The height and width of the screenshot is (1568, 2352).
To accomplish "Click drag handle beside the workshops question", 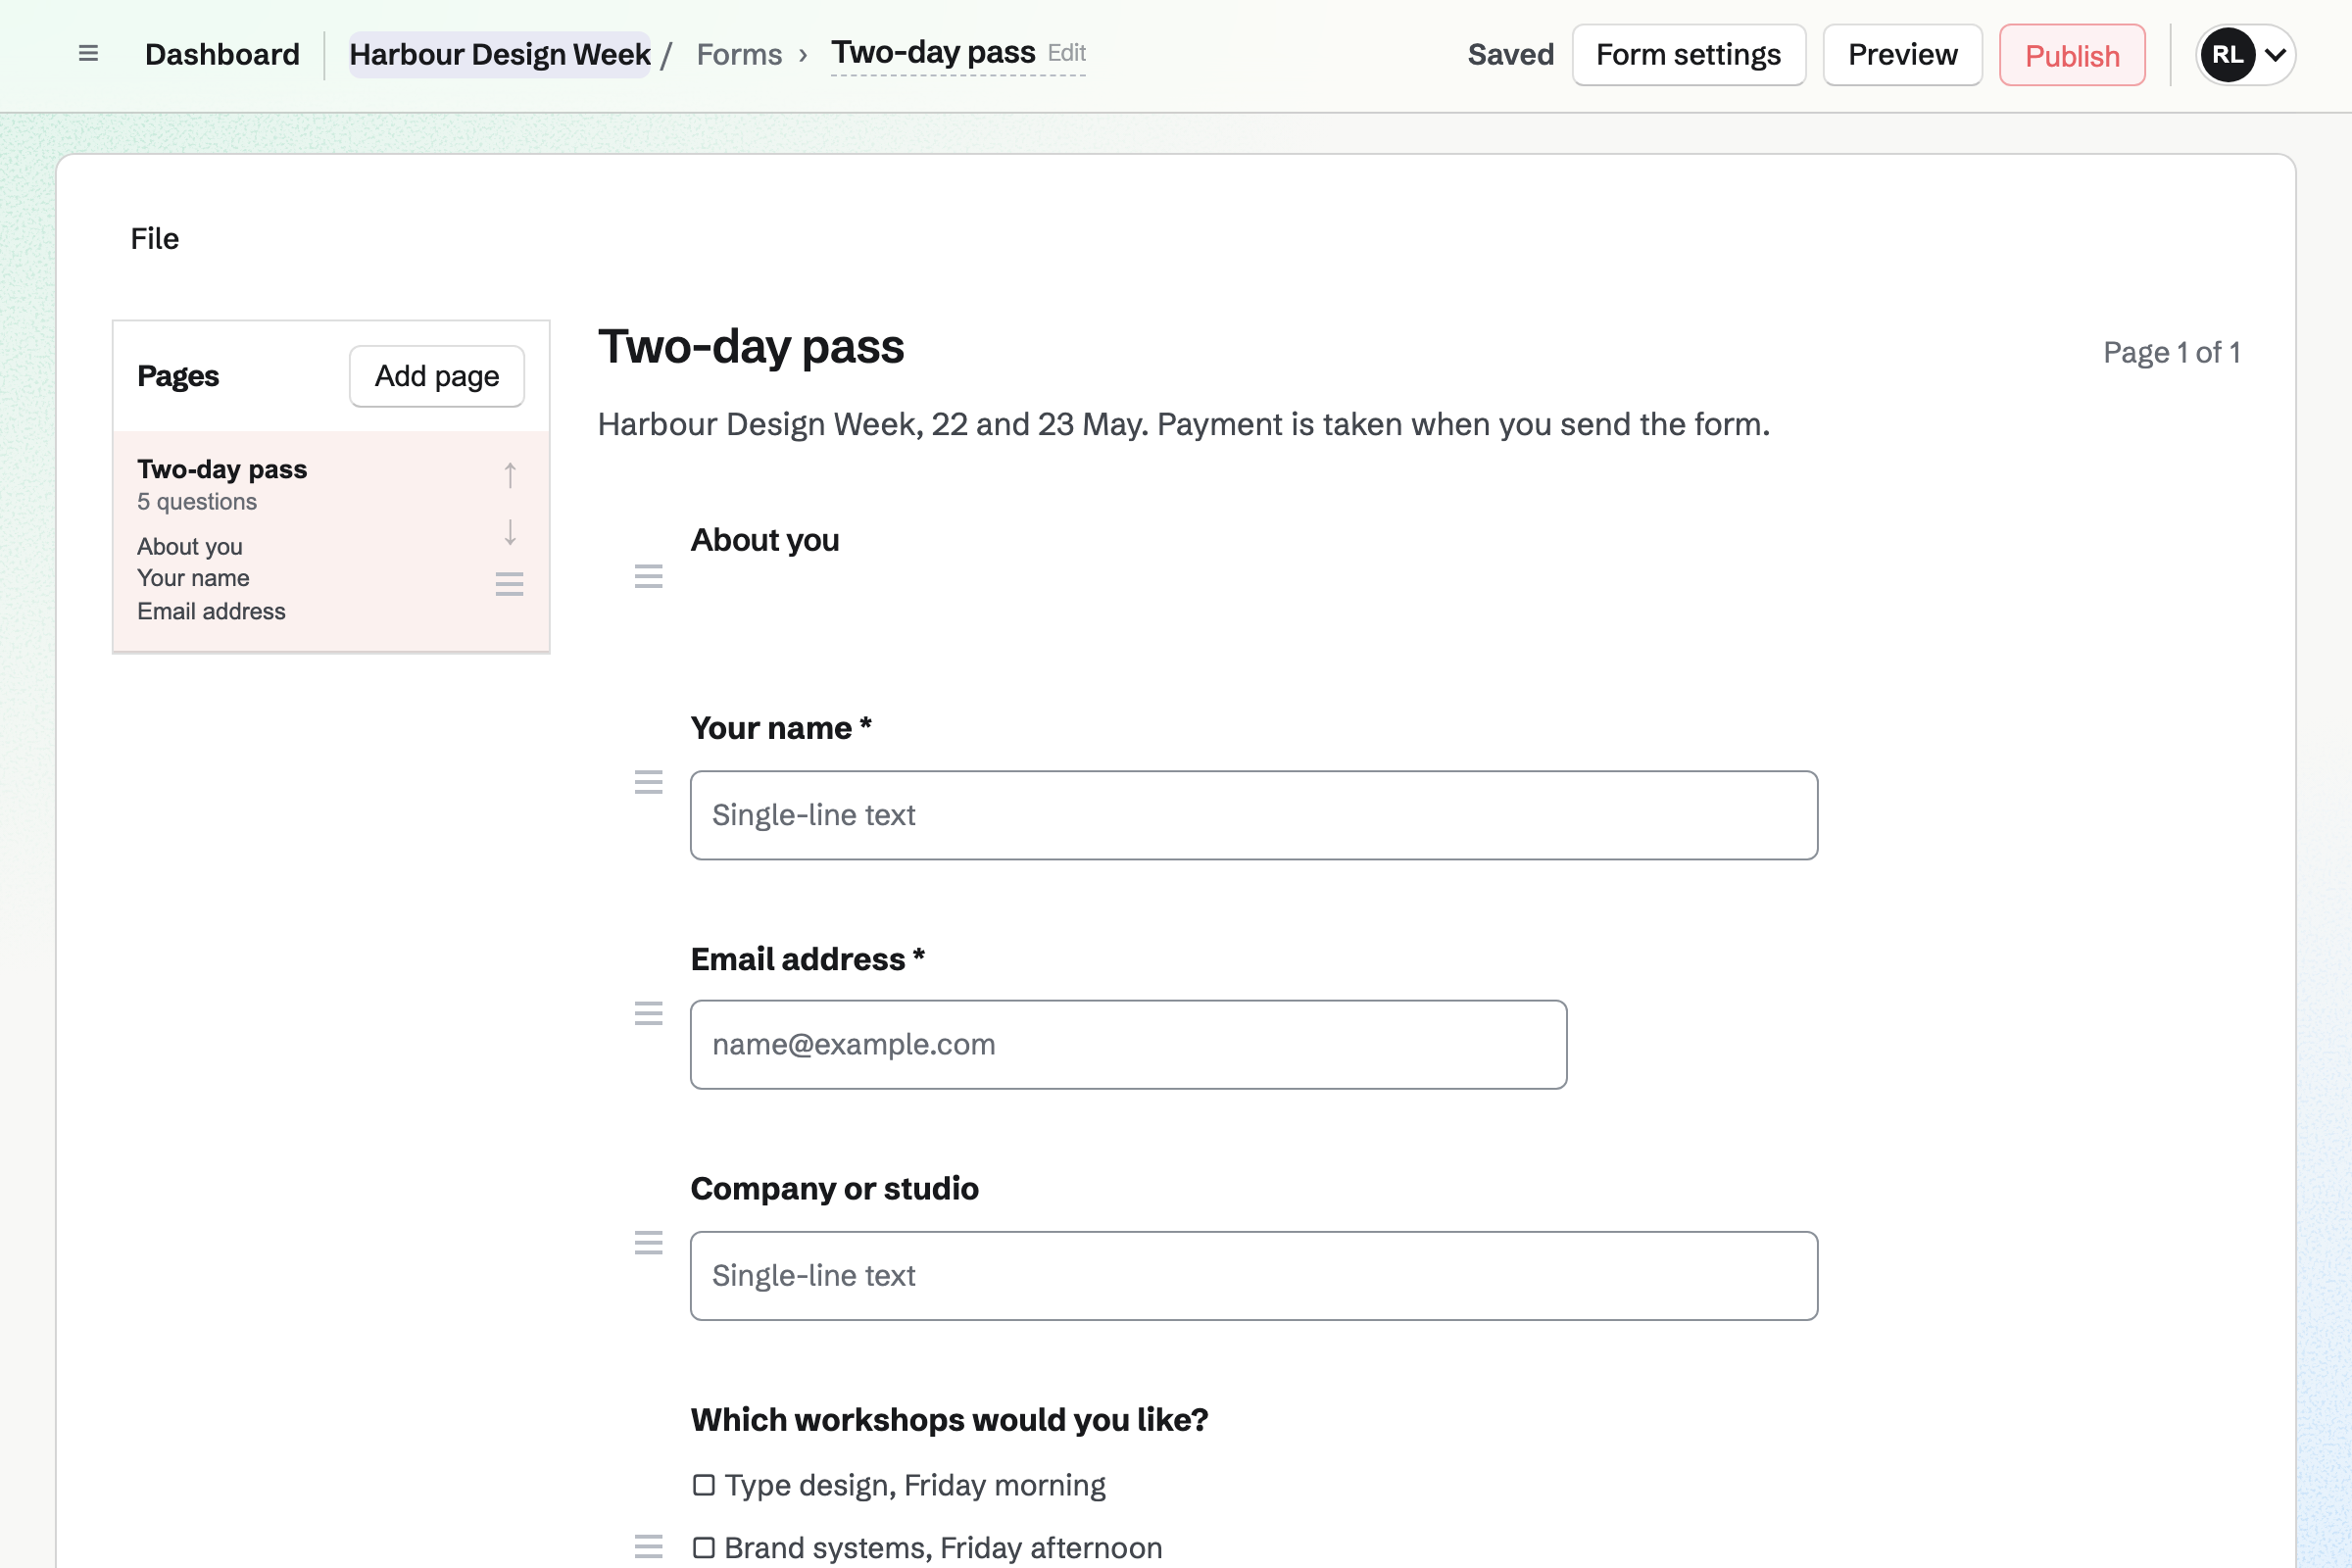I will 649,1547.
